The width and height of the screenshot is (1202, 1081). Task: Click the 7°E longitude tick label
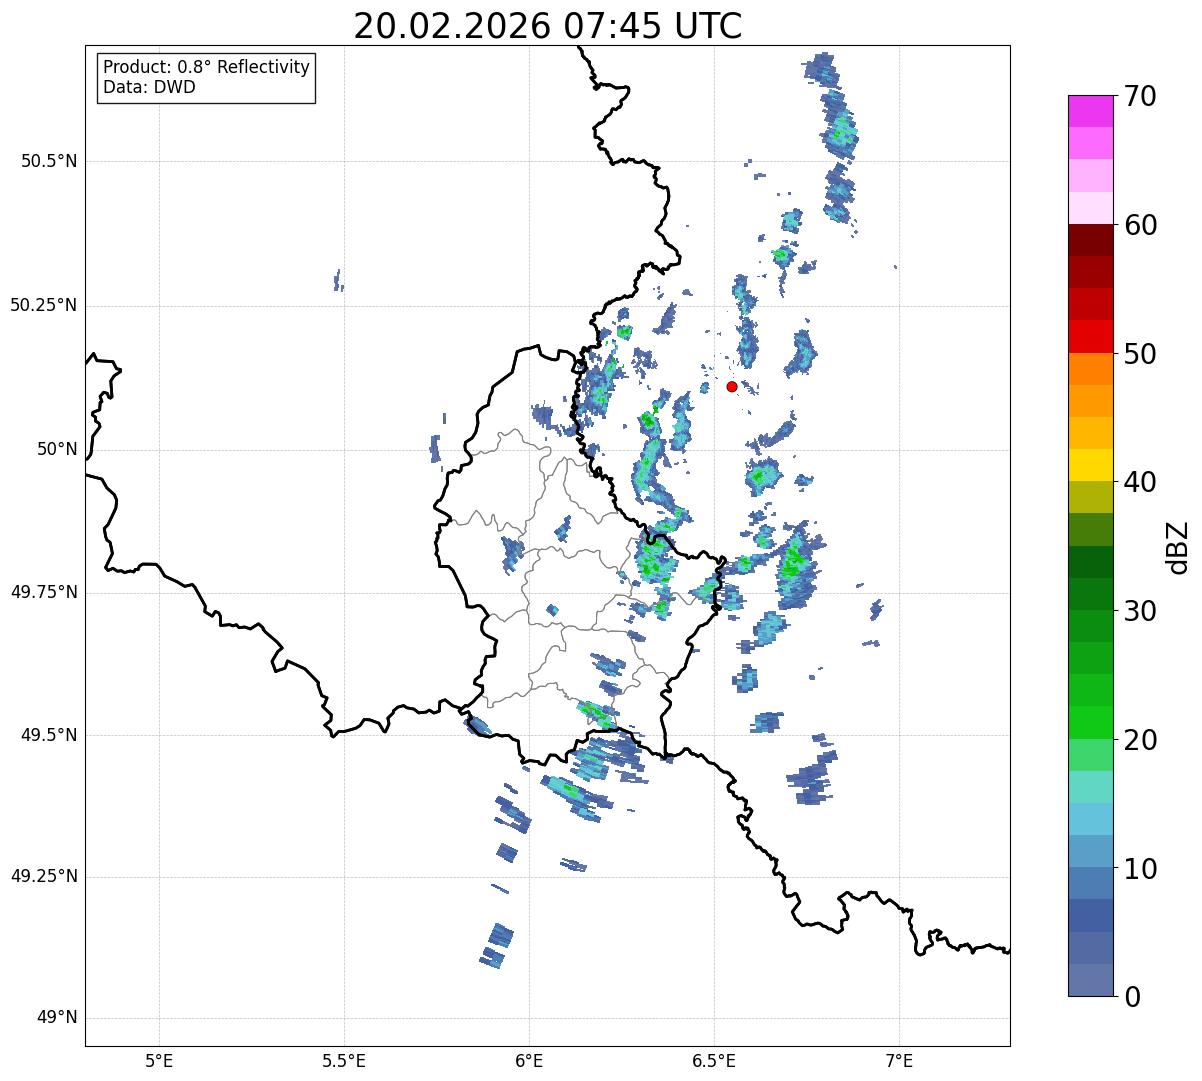pyautogui.click(x=899, y=1060)
